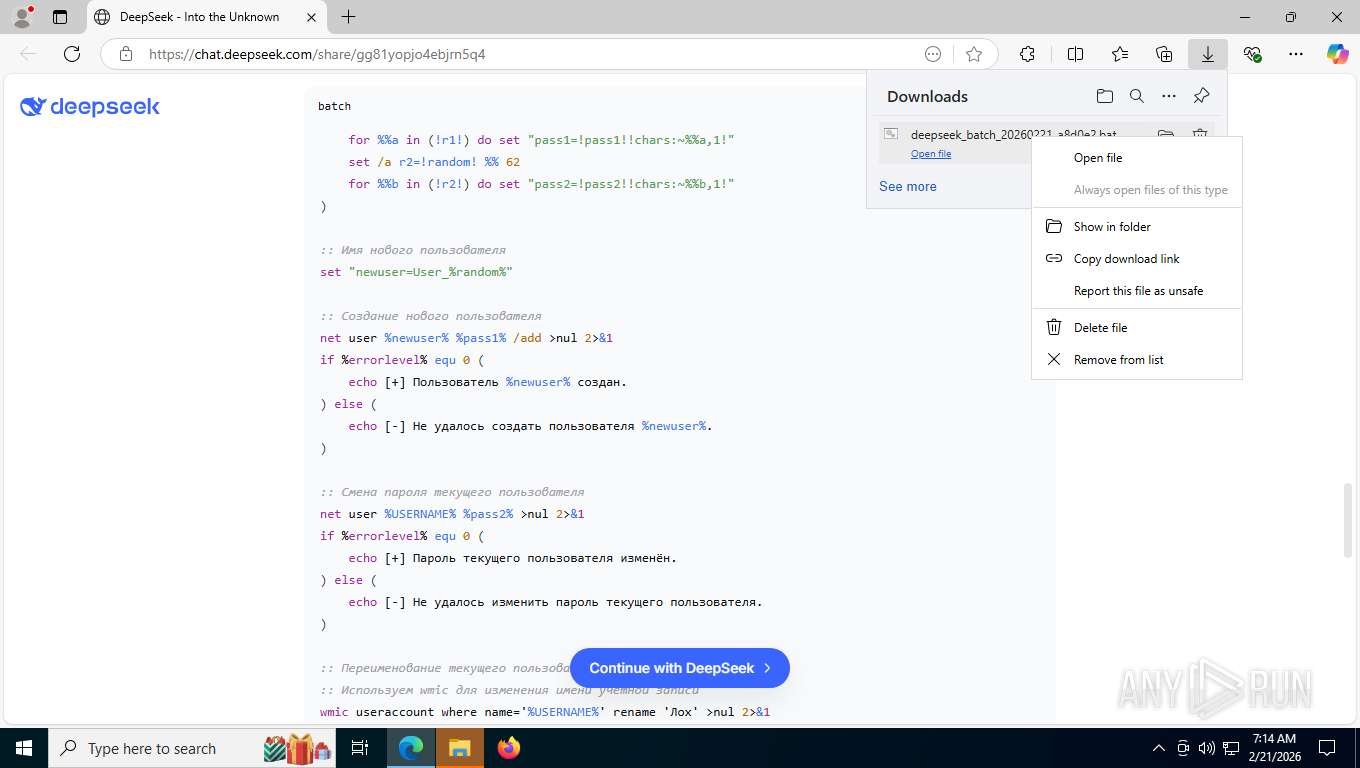Click the line set "newuser=User_%random%"
The image size is (1360, 768).
click(x=416, y=272)
